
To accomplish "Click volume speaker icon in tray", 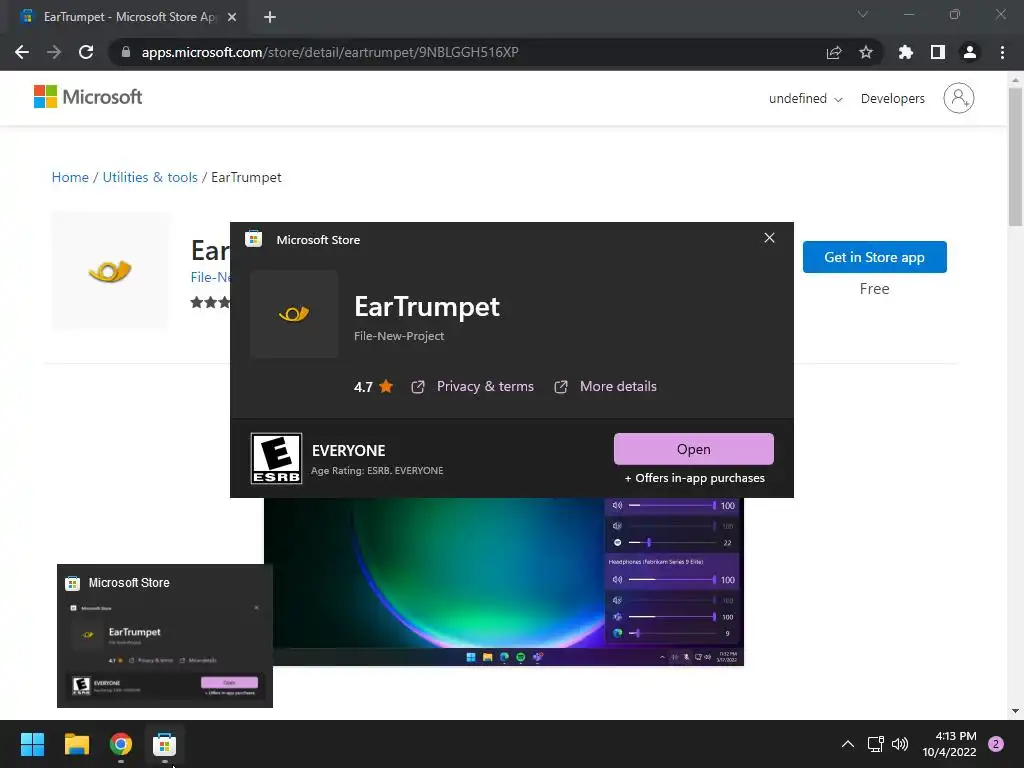I will click(x=900, y=744).
